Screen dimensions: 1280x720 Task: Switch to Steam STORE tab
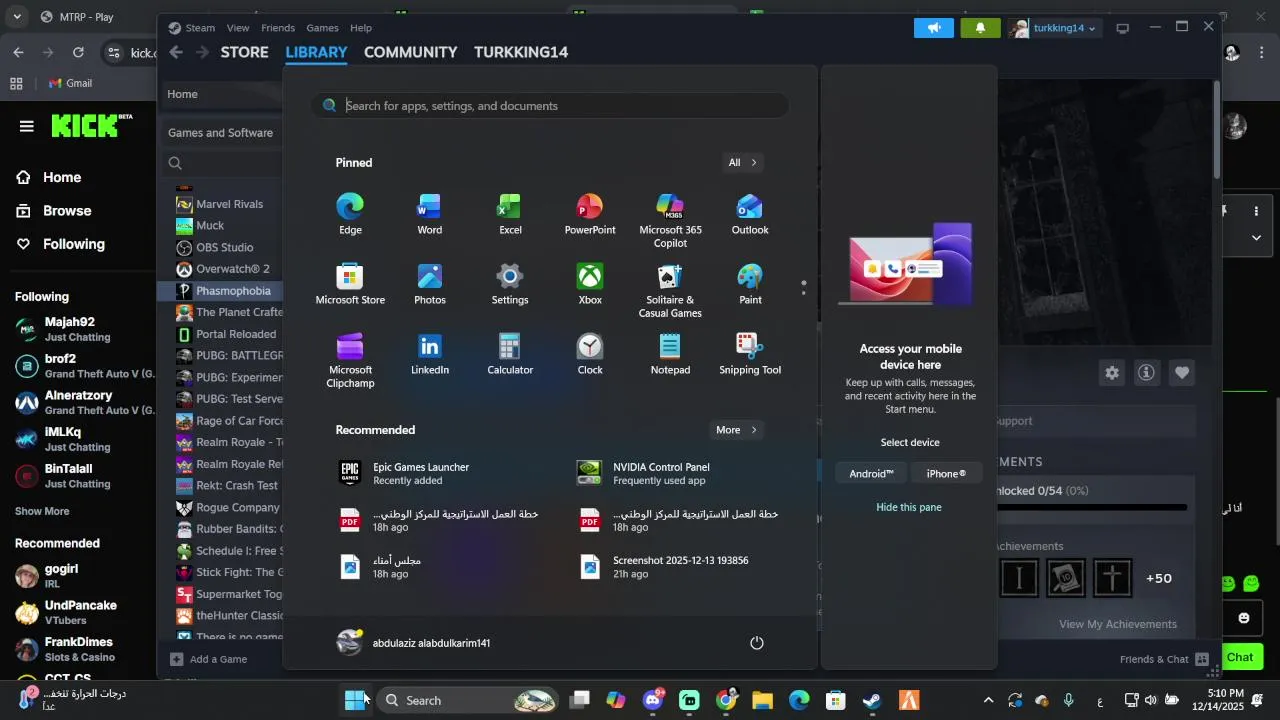[x=244, y=52]
